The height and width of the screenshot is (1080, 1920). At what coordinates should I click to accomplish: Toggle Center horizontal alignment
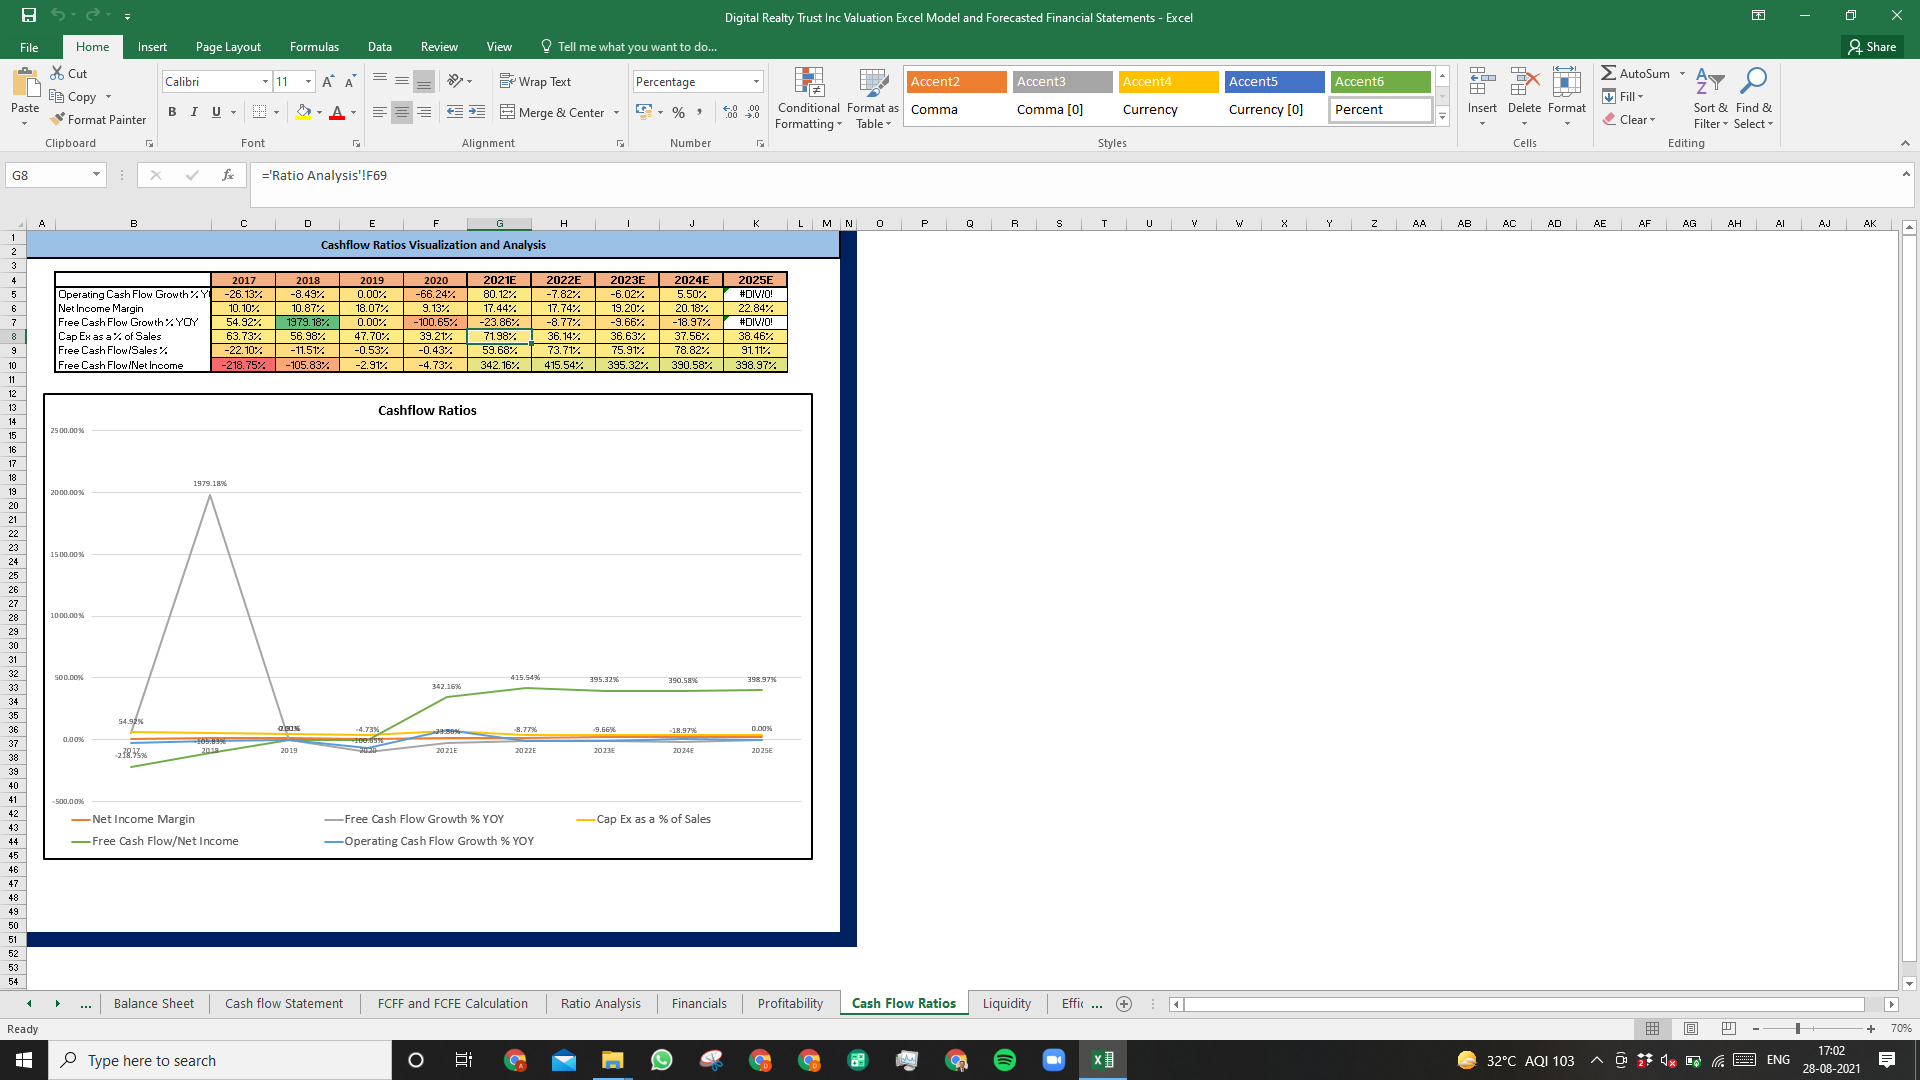click(401, 112)
